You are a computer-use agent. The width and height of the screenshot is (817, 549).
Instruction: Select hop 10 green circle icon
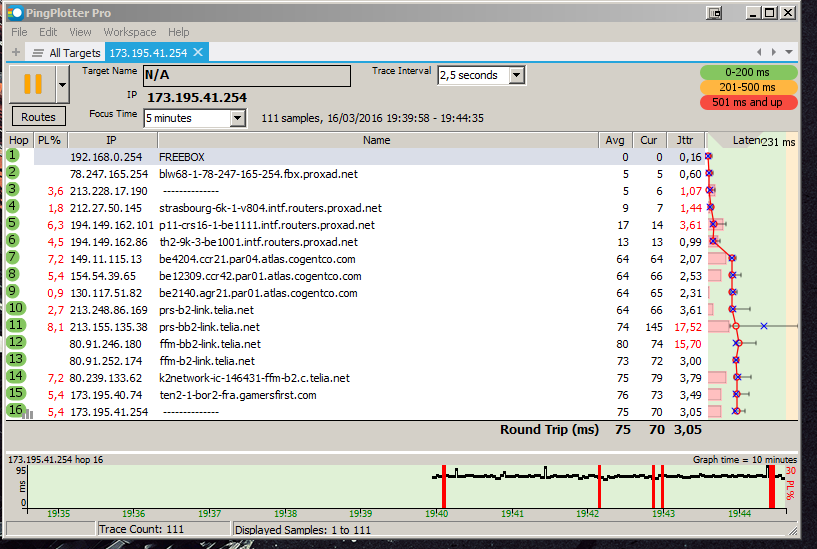coord(16,308)
